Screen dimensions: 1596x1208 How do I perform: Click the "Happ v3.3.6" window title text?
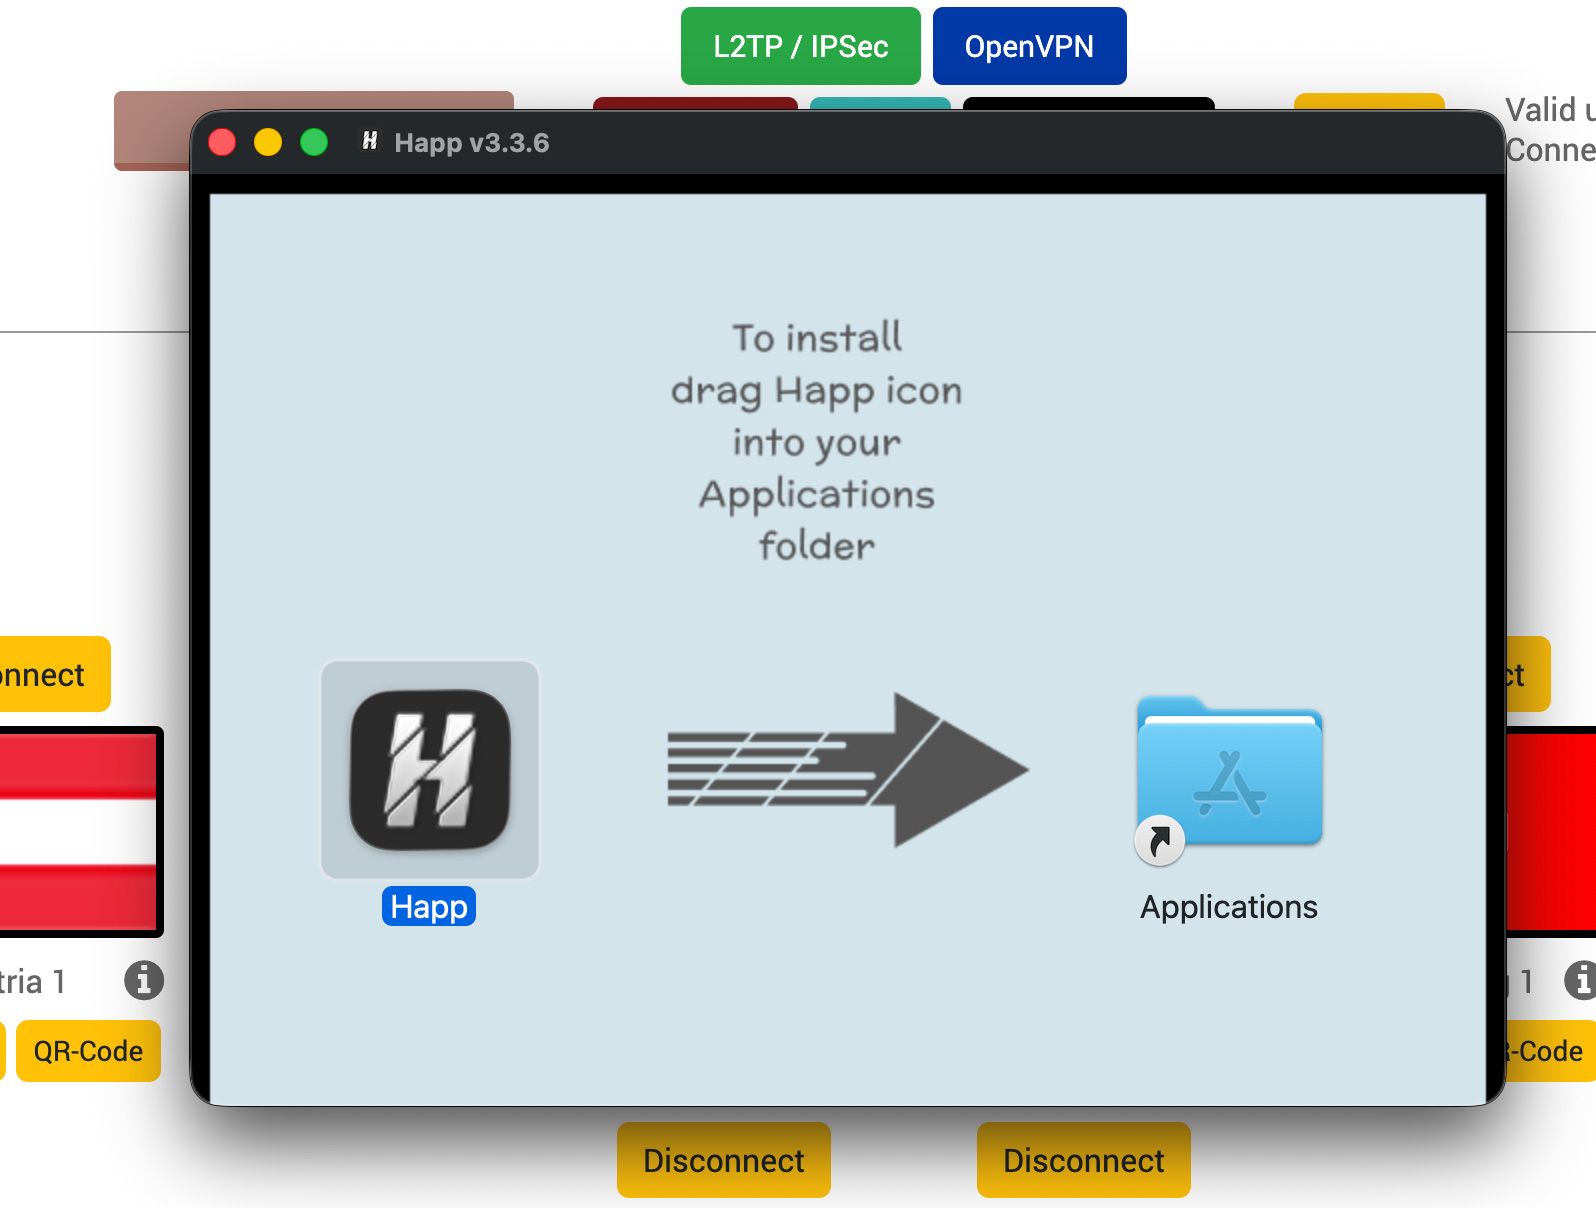point(472,143)
